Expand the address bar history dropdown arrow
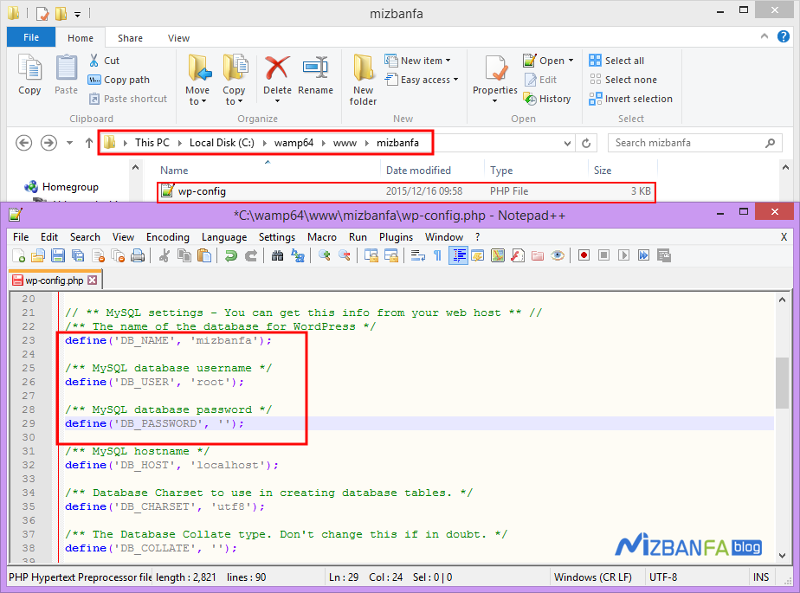Image resolution: width=800 pixels, height=593 pixels. 567,143
